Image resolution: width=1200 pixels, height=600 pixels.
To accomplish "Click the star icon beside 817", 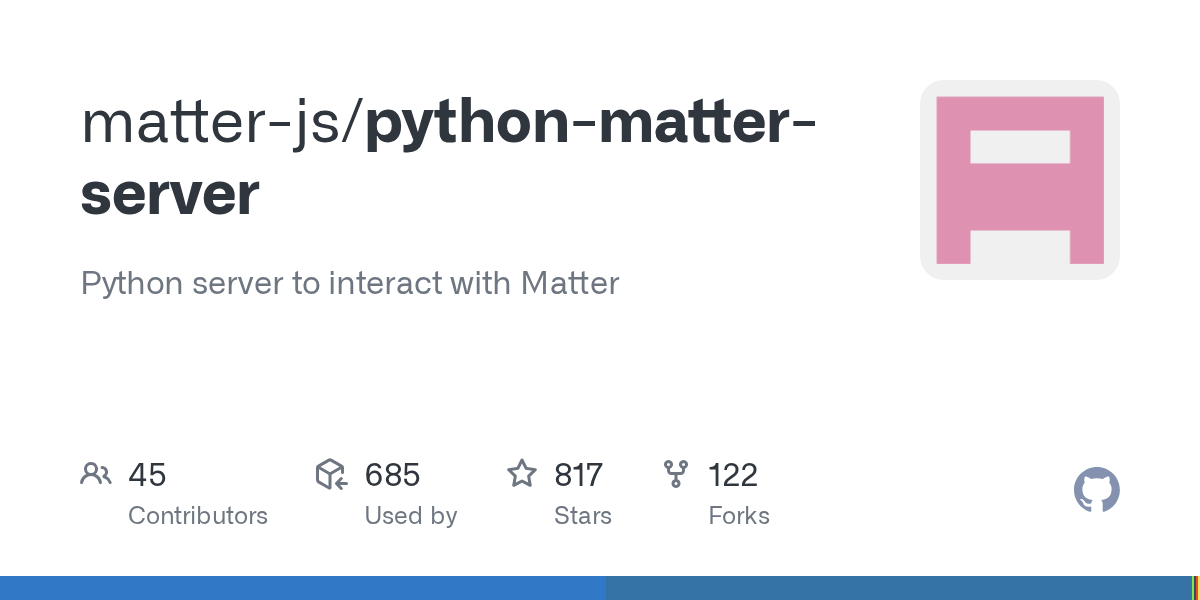I will tap(522, 474).
